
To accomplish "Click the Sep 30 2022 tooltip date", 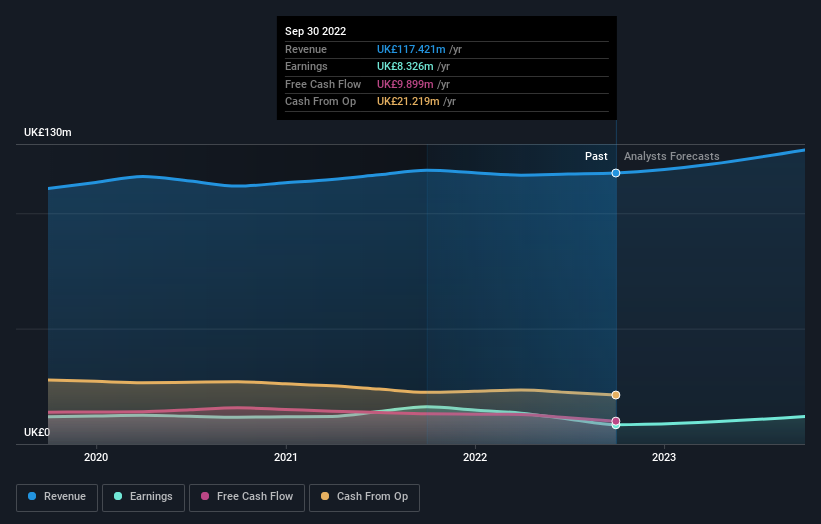I will pyautogui.click(x=315, y=31).
